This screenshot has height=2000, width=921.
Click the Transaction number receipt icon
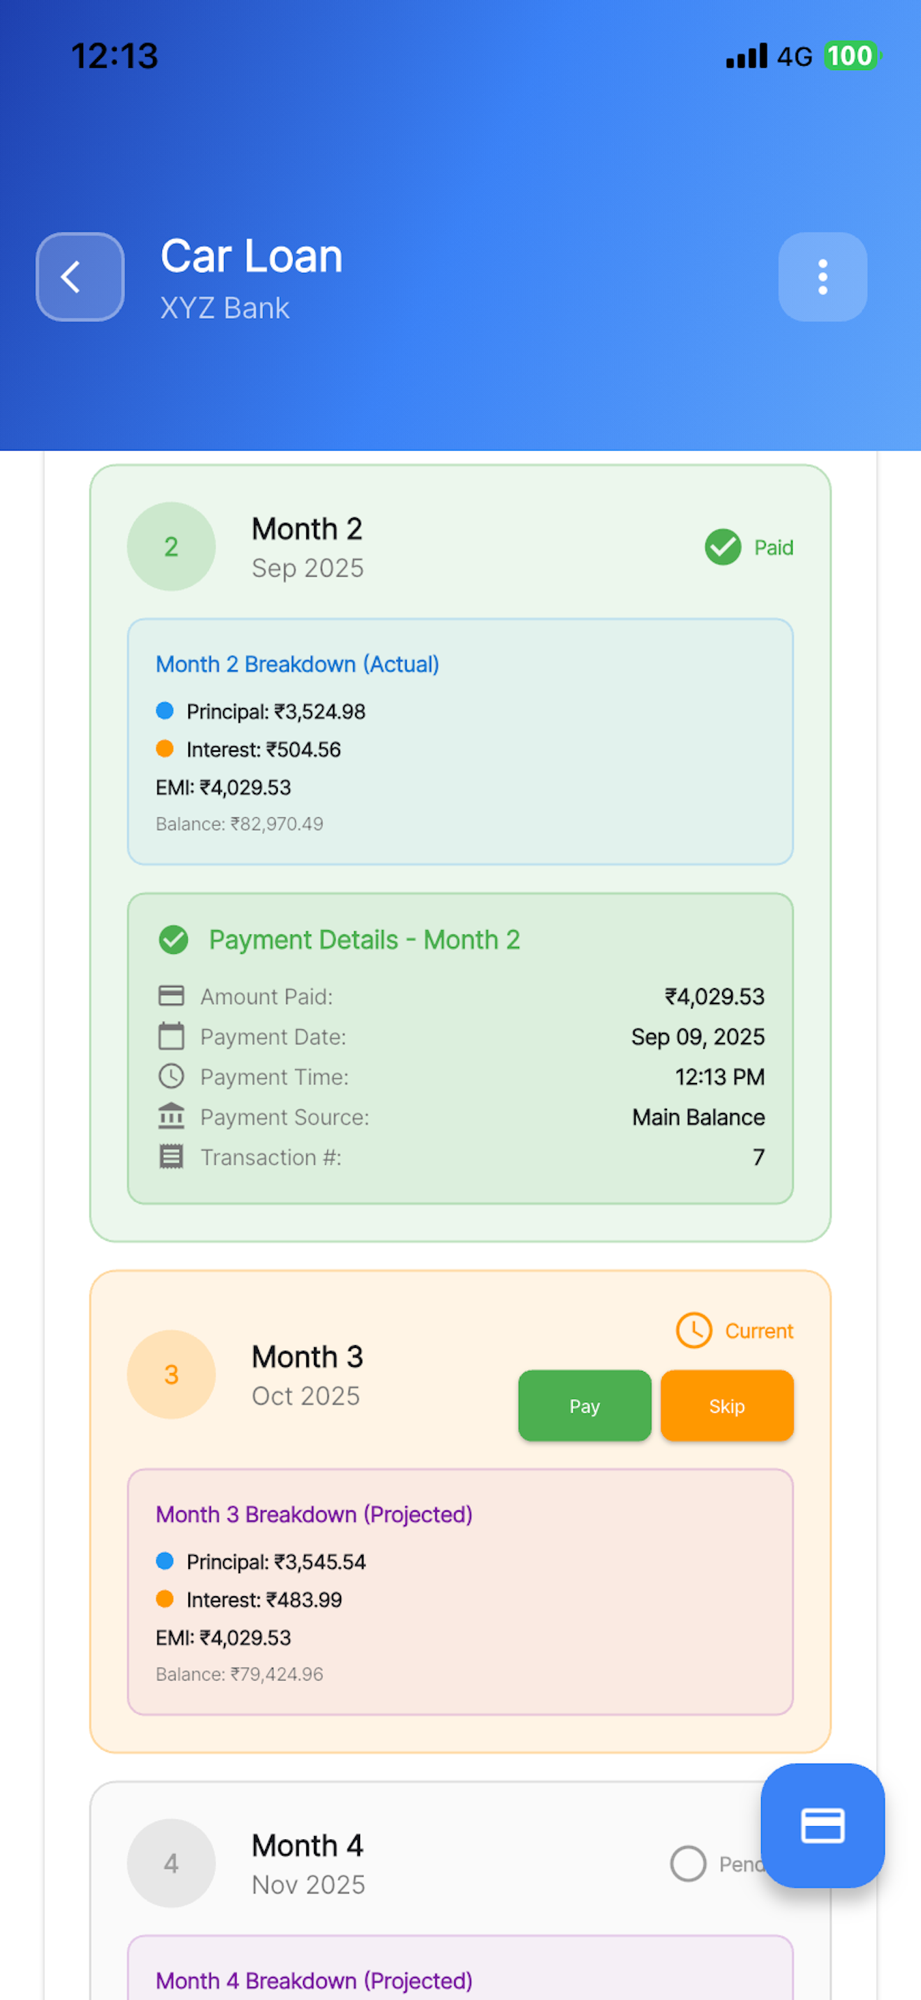(x=172, y=1157)
